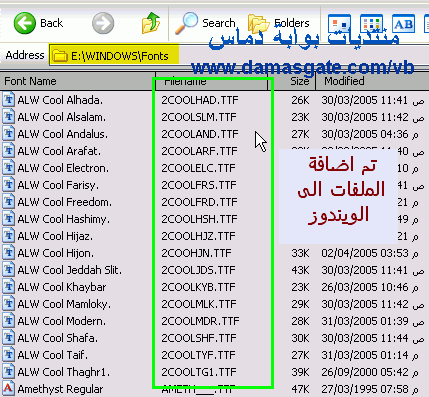This screenshot has height=397, width=429.
Task: Click the 47K size of Amethyst Regular
Action: coord(300,389)
